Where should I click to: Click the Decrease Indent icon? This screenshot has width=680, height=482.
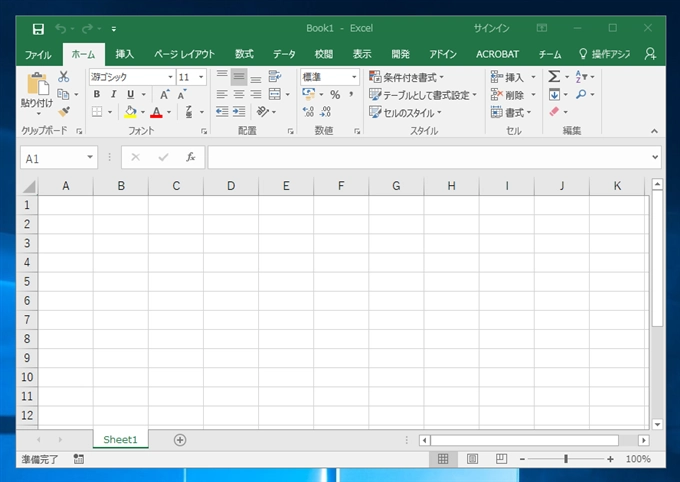pyautogui.click(x=222, y=112)
